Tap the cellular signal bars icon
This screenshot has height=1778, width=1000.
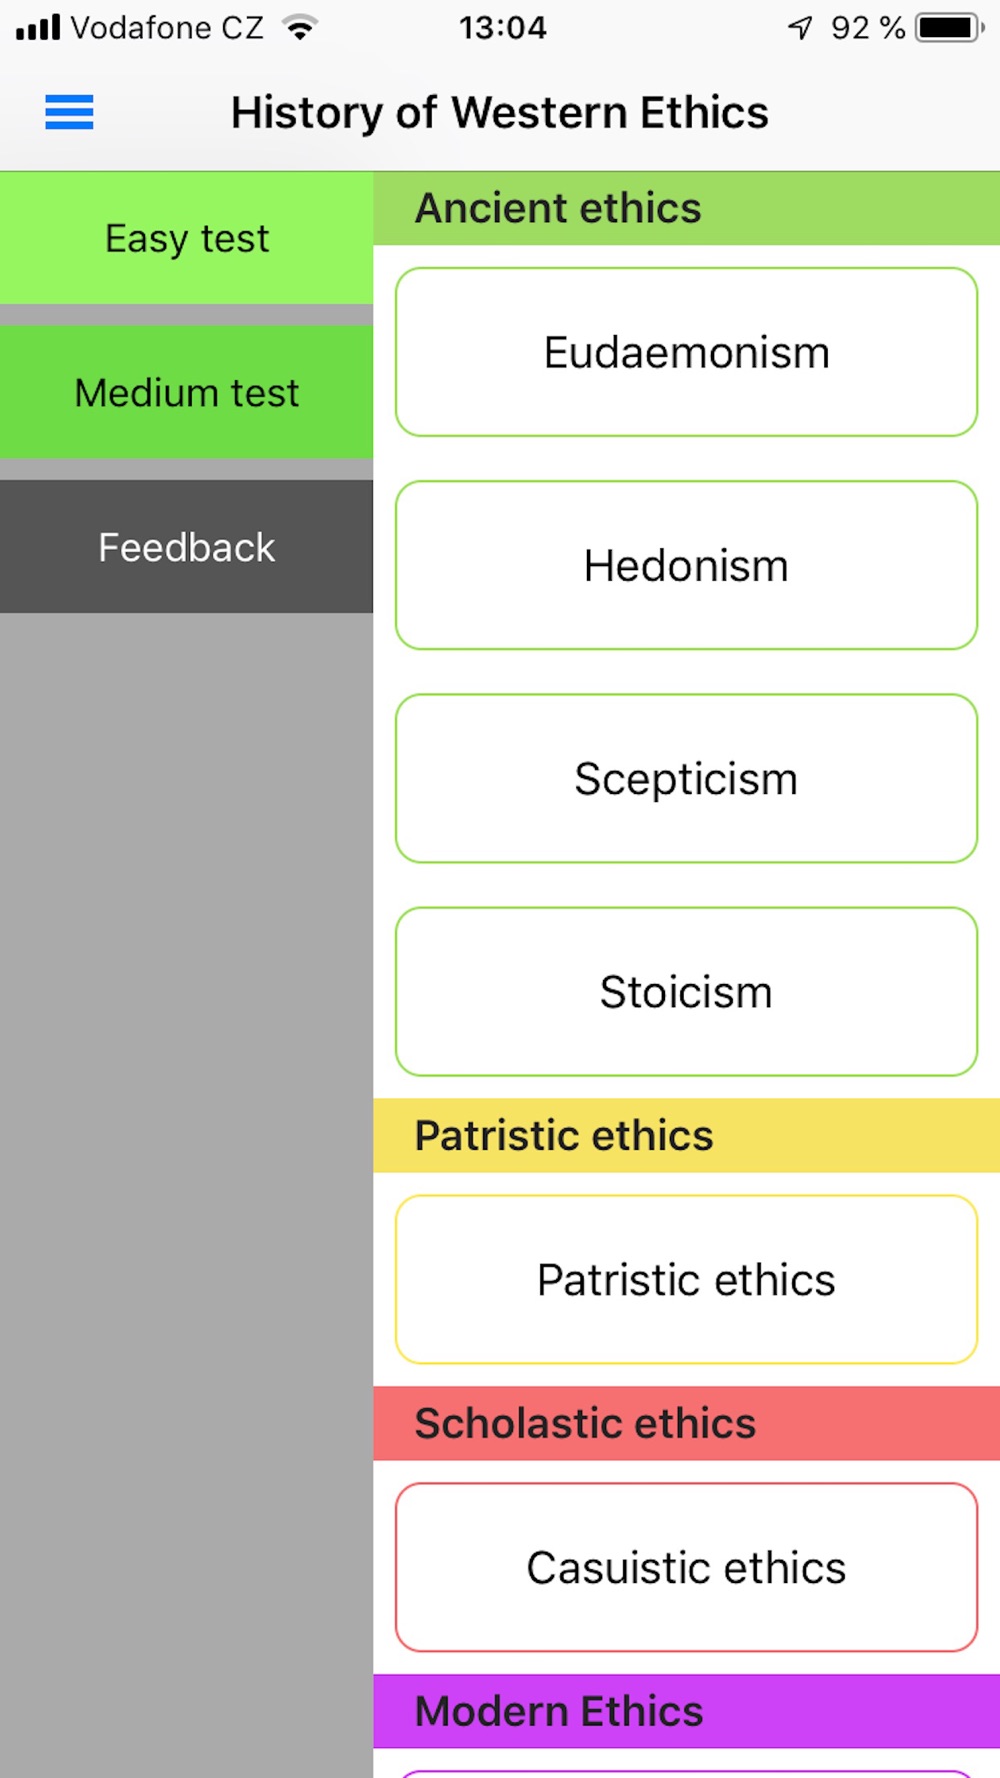[x=38, y=27]
